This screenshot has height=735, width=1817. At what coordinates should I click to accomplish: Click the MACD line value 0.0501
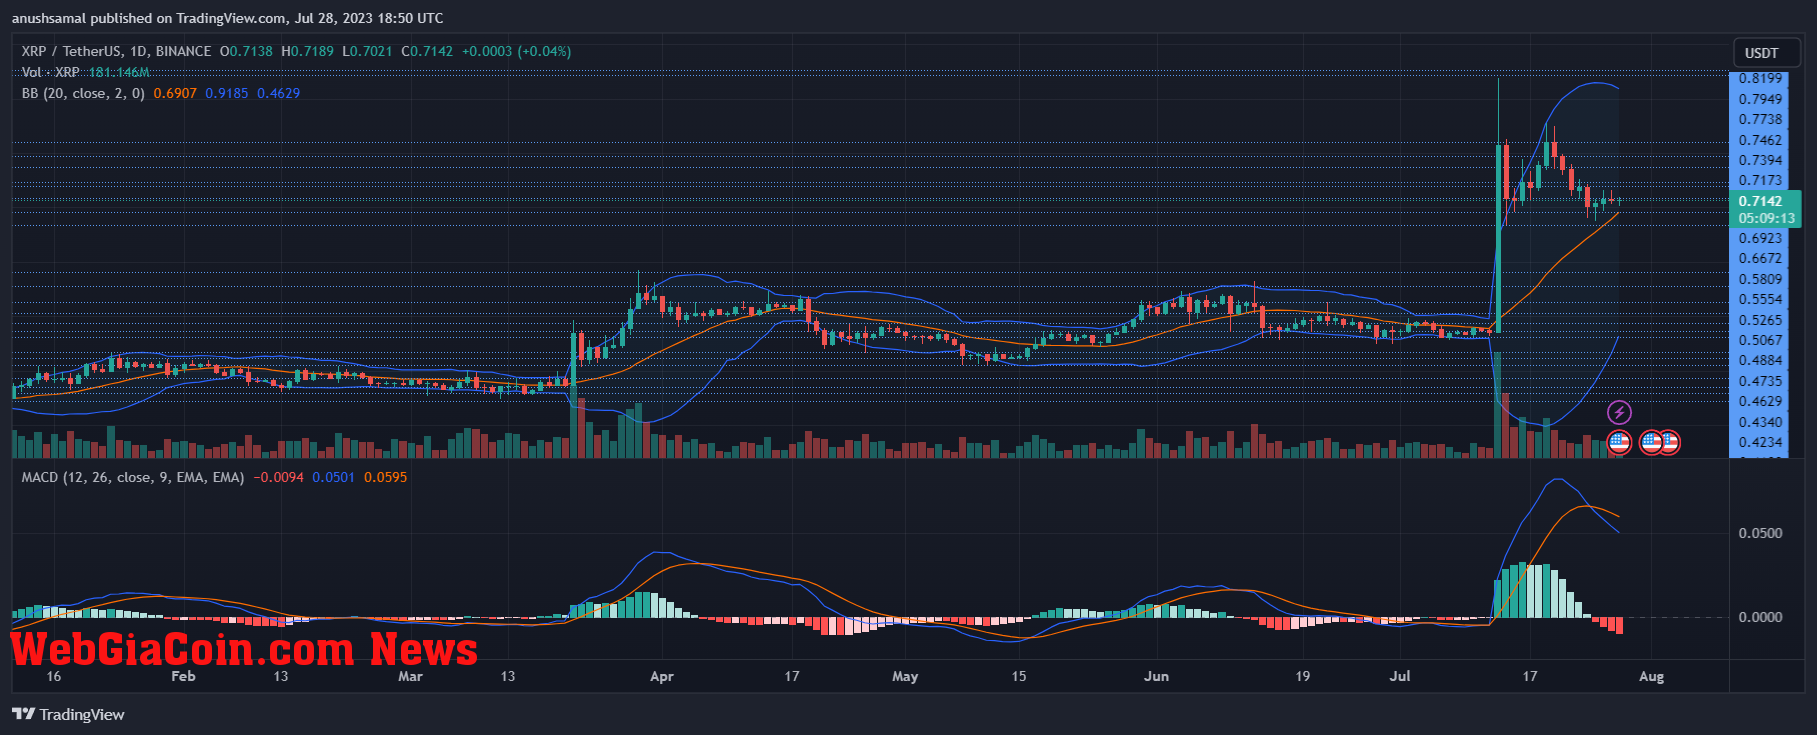(x=333, y=477)
